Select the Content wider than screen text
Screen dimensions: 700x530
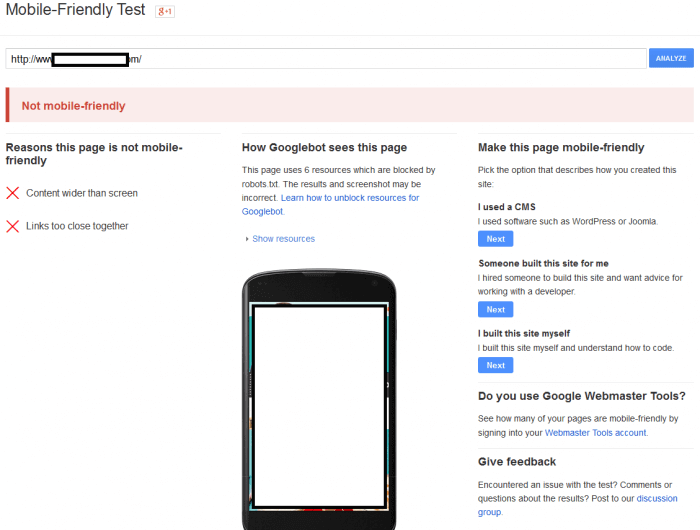point(82,193)
